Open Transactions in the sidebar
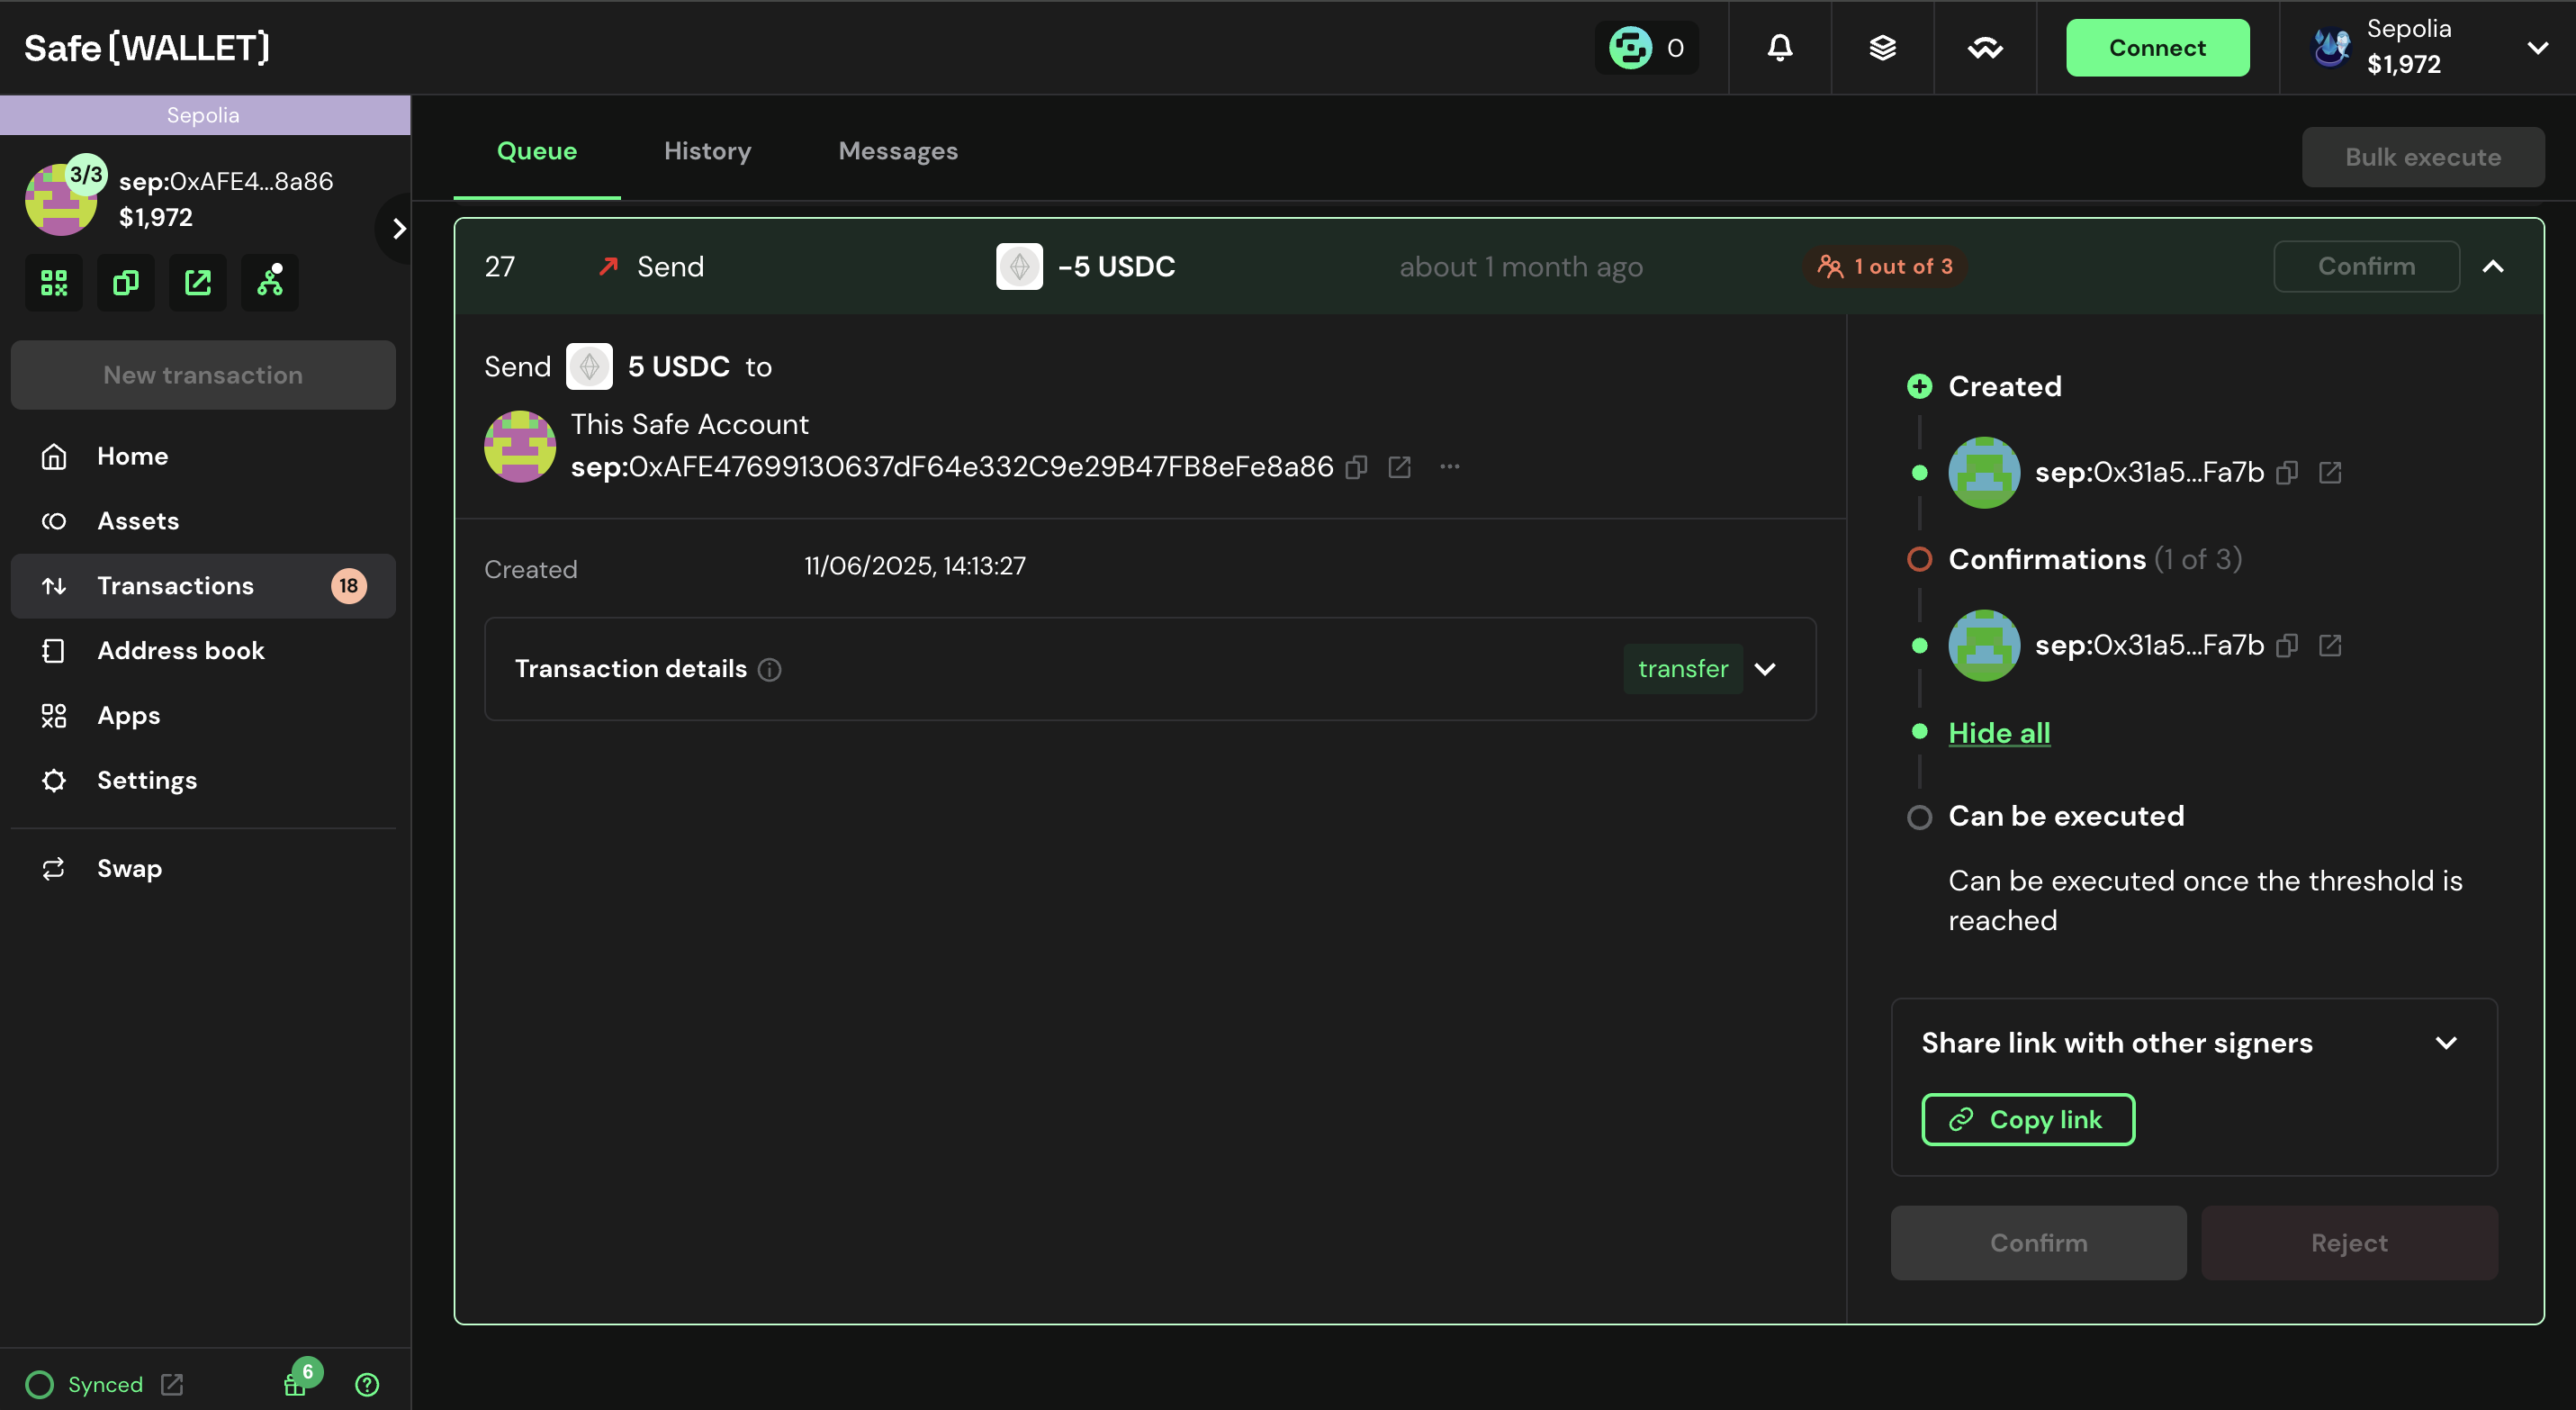The image size is (2576, 1410). coord(203,586)
